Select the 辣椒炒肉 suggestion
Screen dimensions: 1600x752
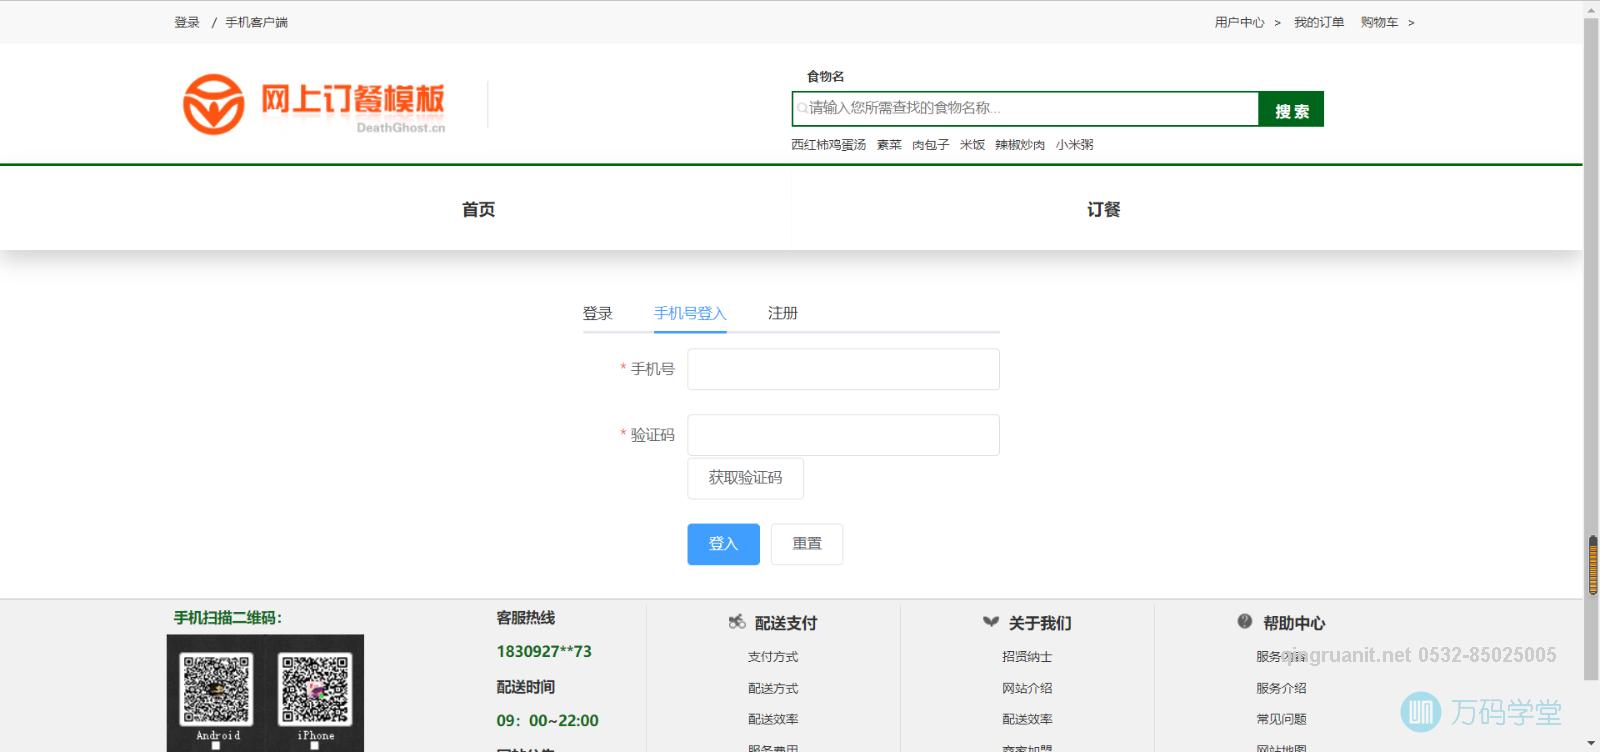coord(1020,145)
